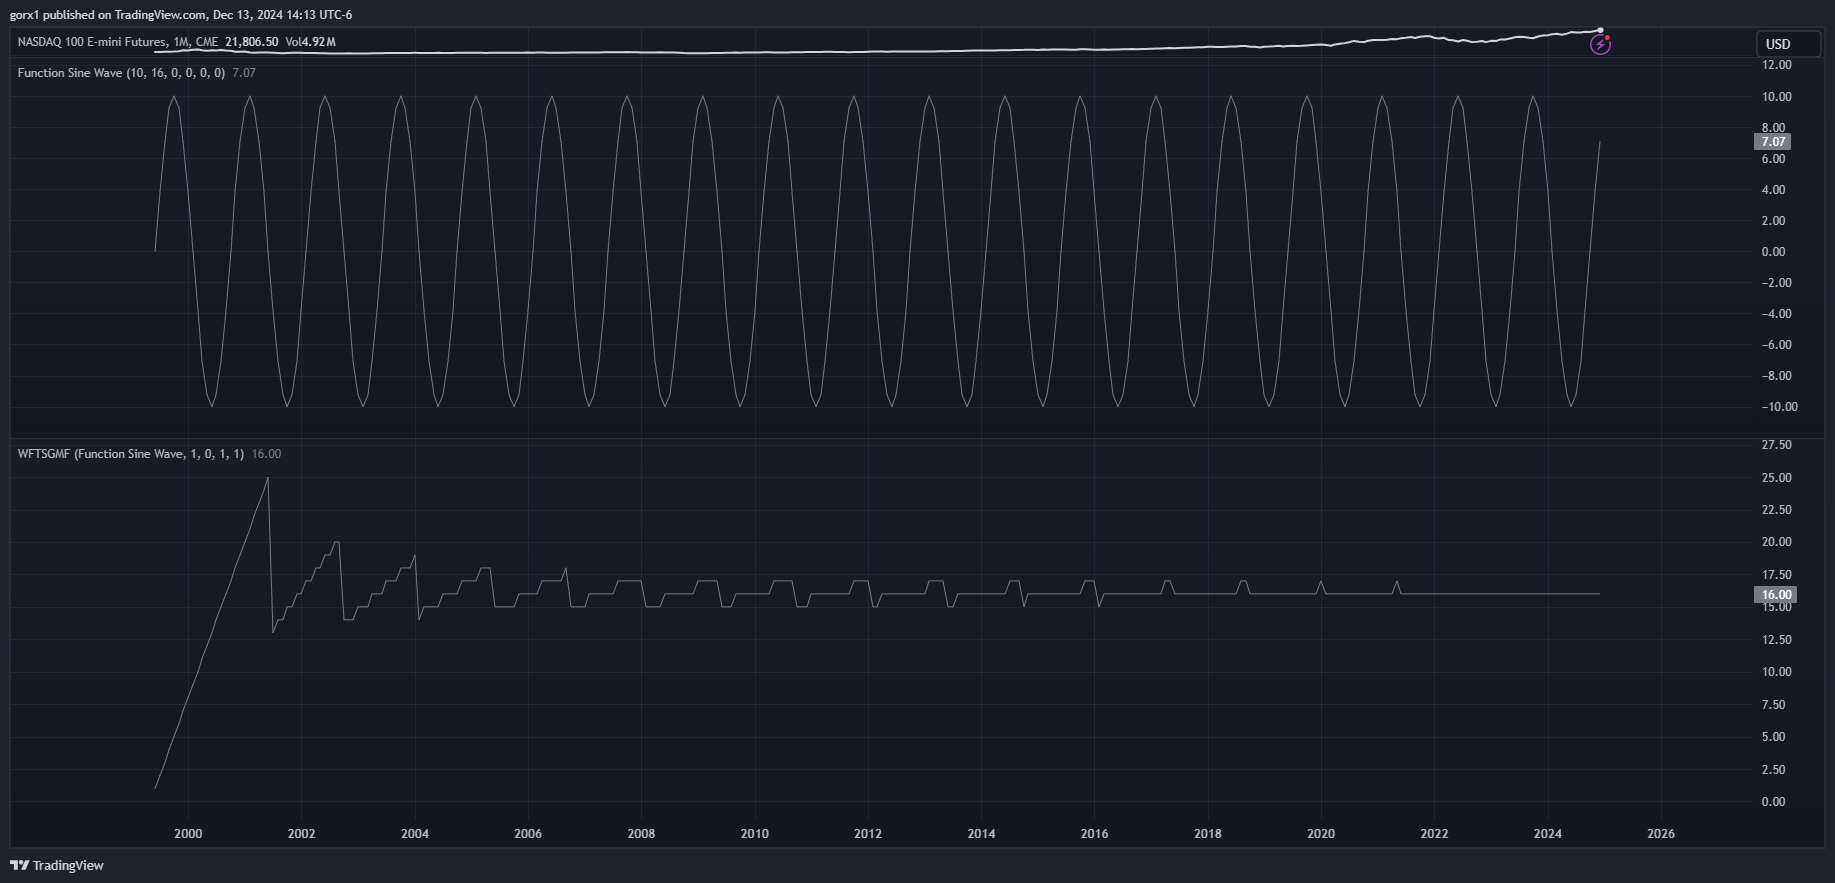This screenshot has height=883, width=1835.
Task: Click the 2010 year label on the time axis
Action: tap(755, 834)
